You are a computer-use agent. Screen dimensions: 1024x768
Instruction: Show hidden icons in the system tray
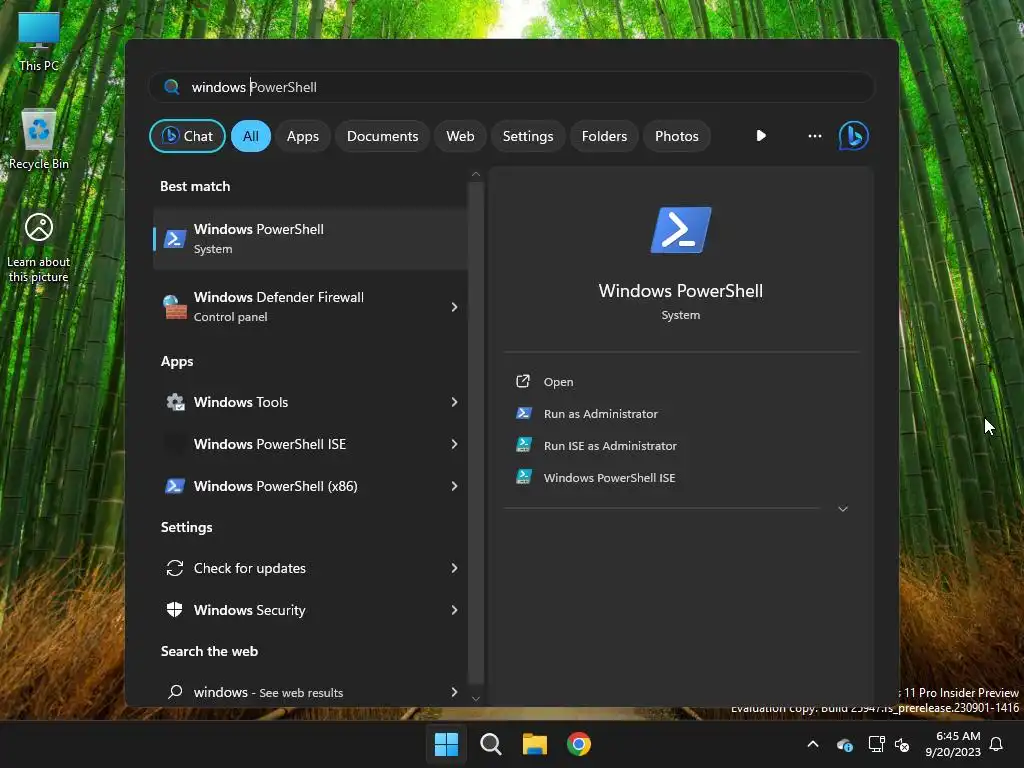[x=813, y=744]
